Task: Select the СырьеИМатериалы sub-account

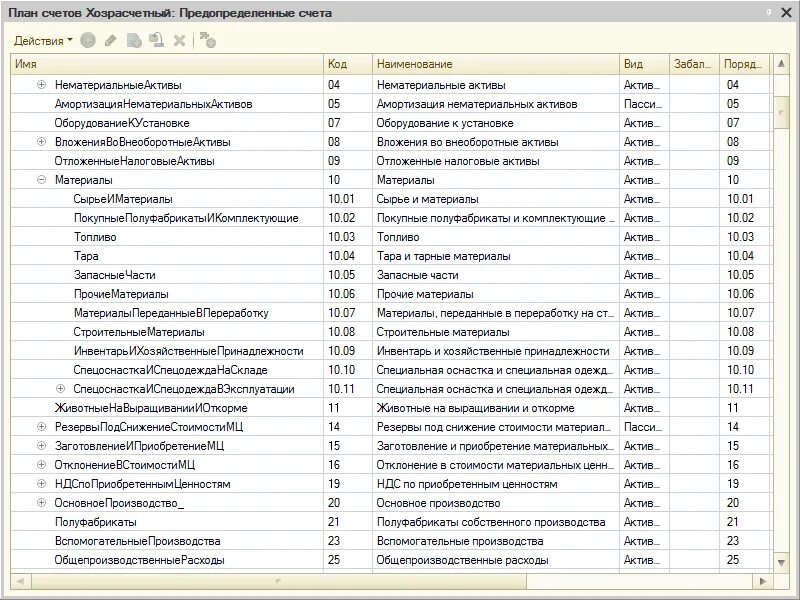Action: (x=390, y=199)
